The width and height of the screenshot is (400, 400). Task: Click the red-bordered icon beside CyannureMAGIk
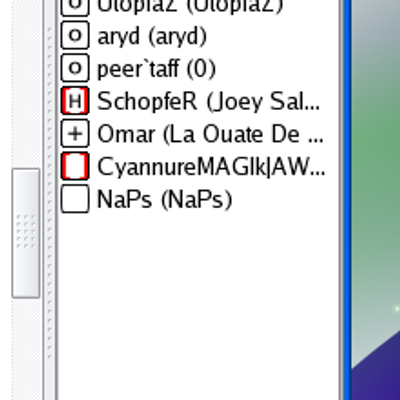(x=75, y=166)
